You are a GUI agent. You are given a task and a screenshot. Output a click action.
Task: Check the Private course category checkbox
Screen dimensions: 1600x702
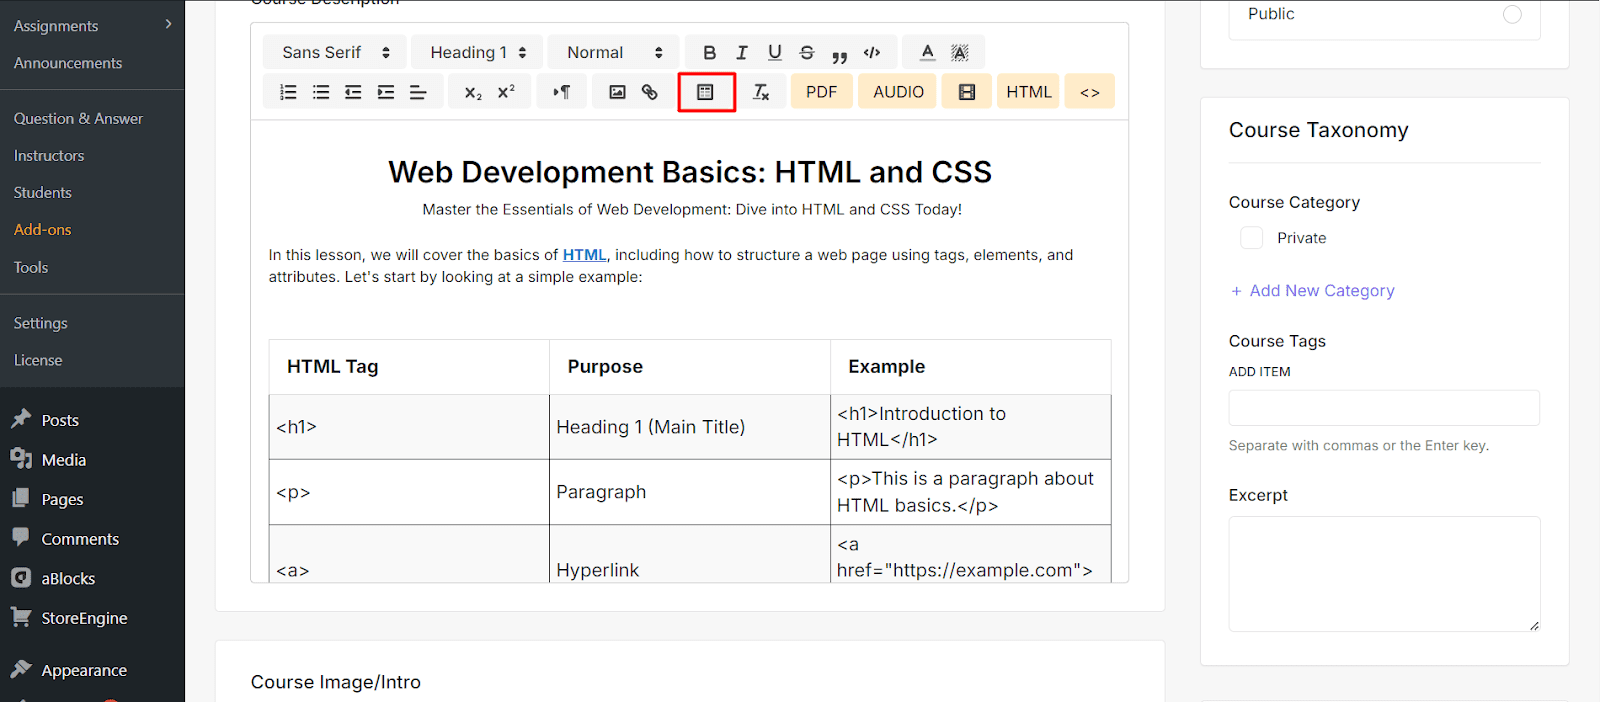pos(1251,238)
